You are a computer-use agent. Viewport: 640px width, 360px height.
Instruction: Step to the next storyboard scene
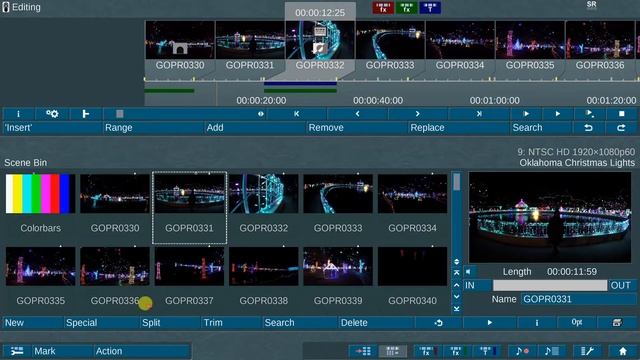418,114
